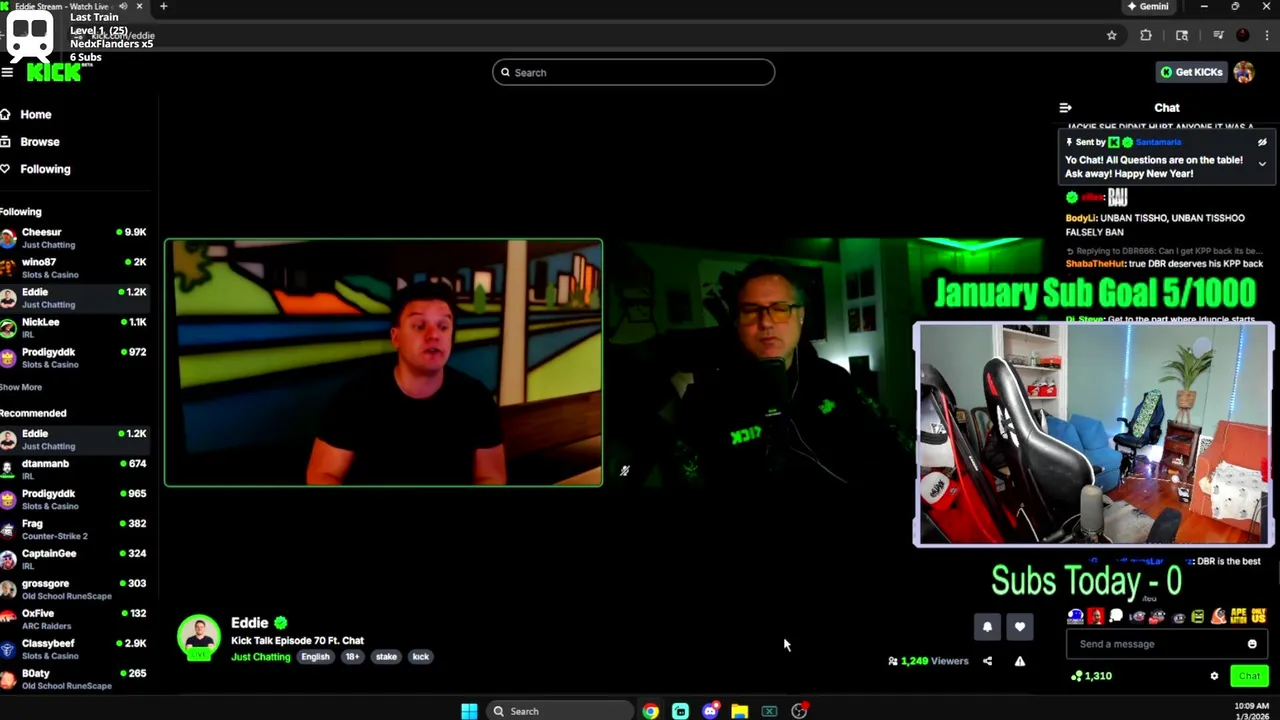Open Frag Counter-Strike 2 channel

pyautogui.click(x=75, y=529)
